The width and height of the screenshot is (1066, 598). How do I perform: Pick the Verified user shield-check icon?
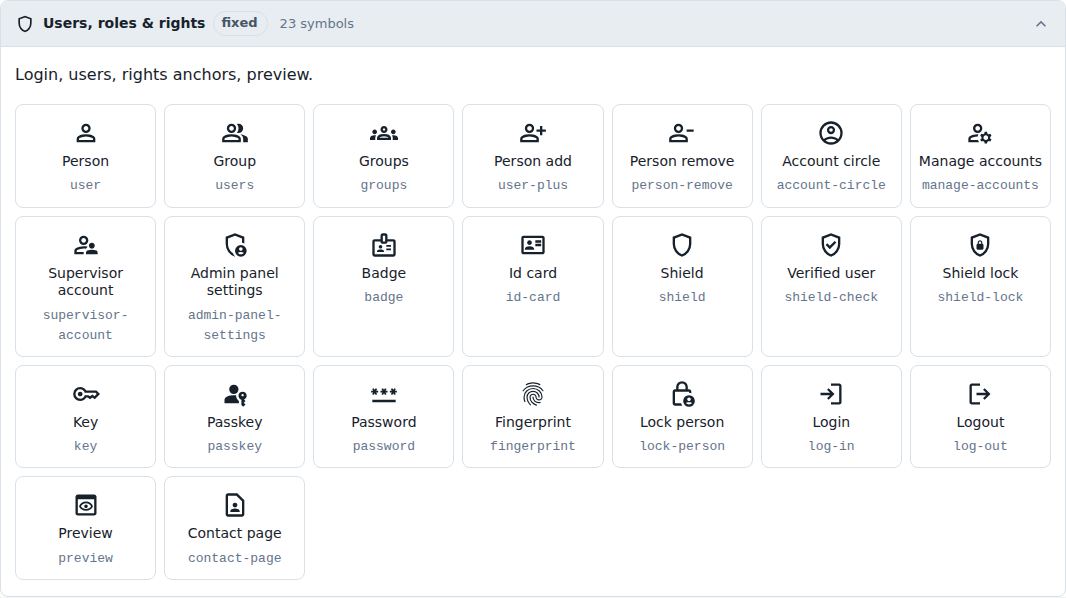click(x=831, y=245)
